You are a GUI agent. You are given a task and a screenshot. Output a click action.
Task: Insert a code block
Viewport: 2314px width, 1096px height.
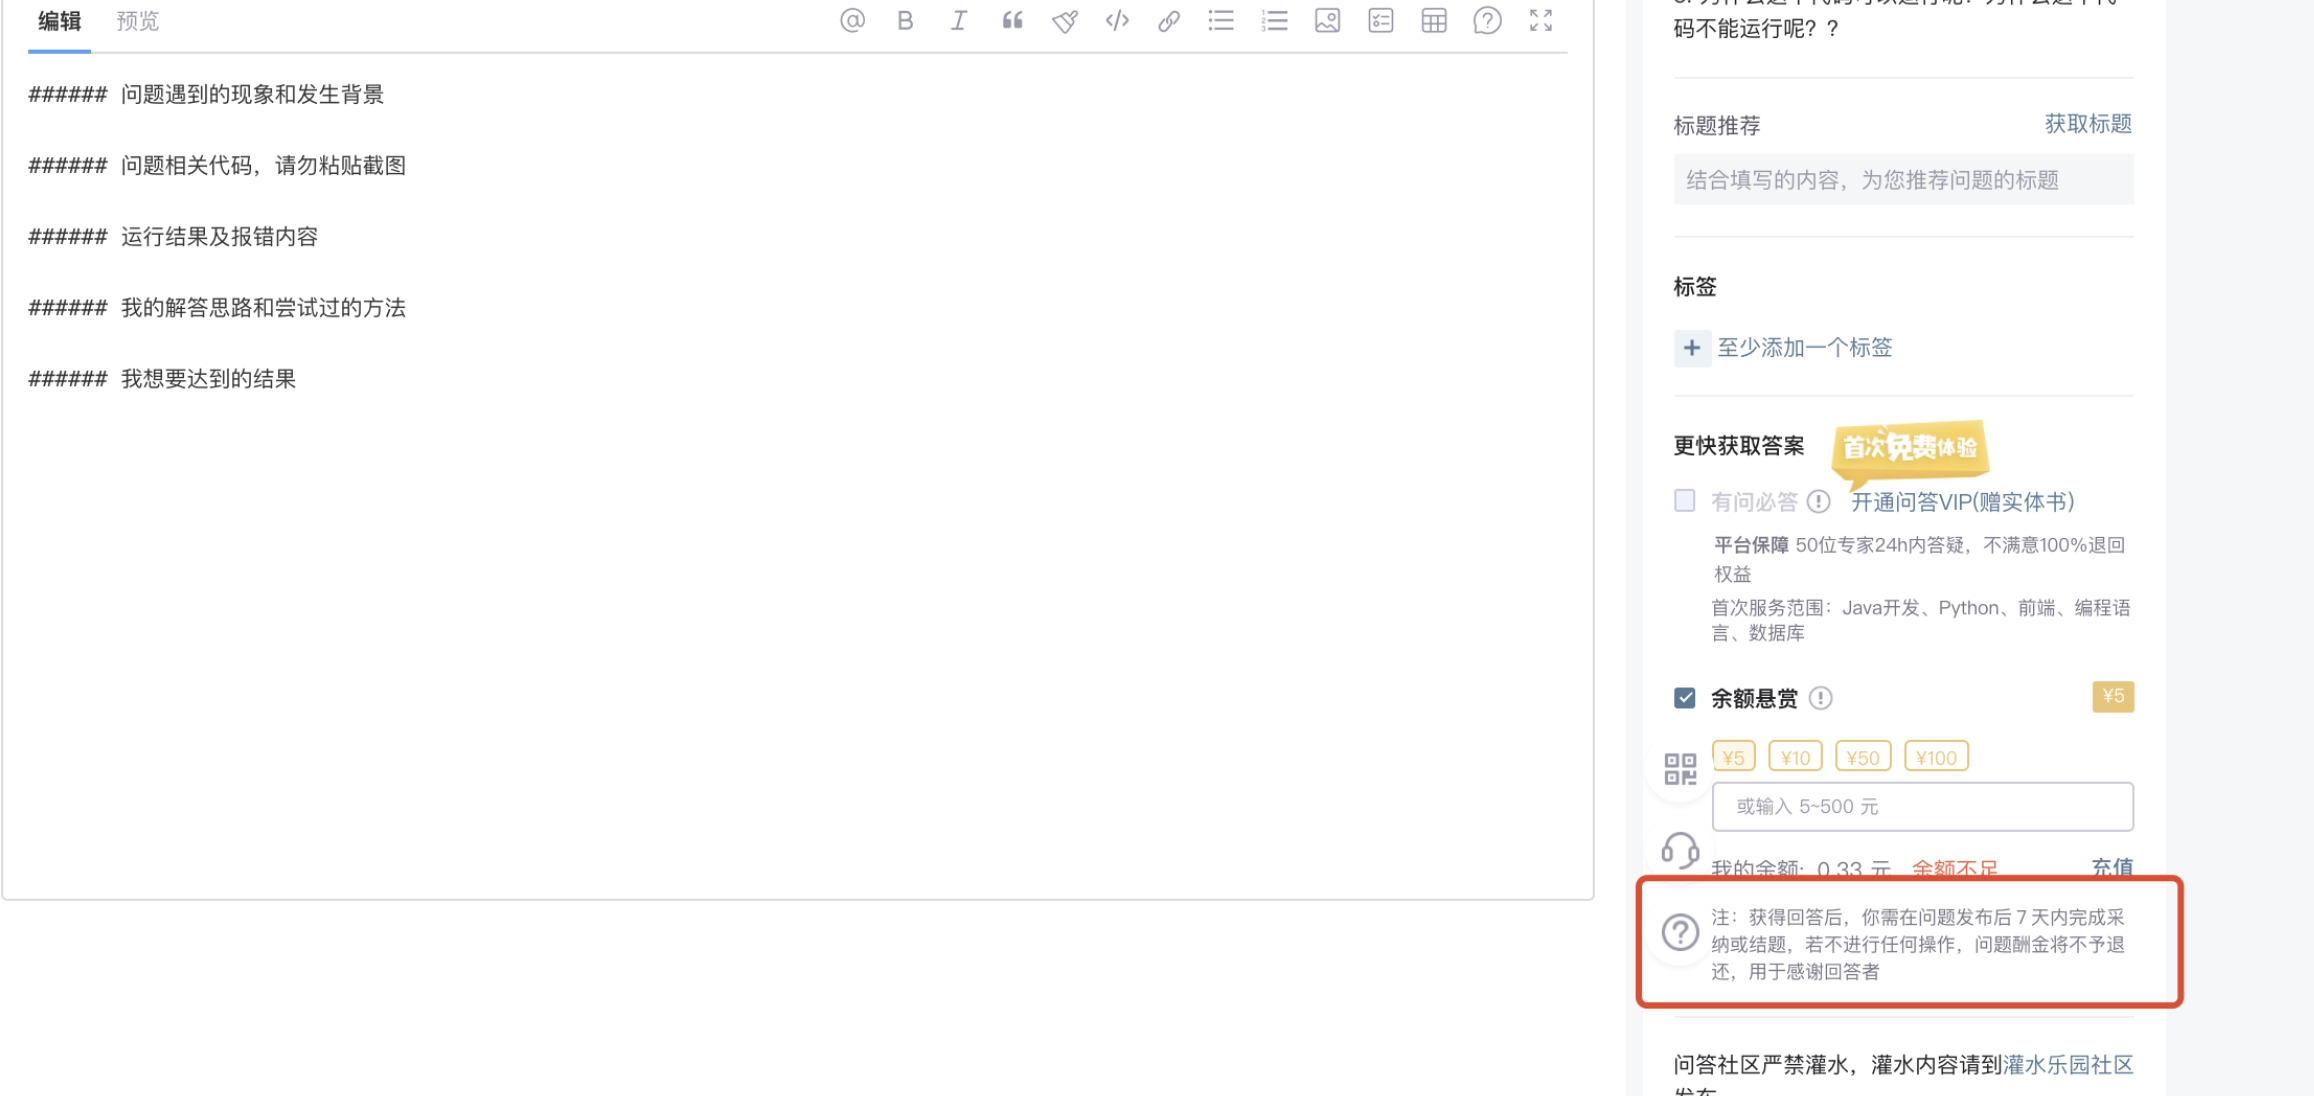coord(1117,20)
